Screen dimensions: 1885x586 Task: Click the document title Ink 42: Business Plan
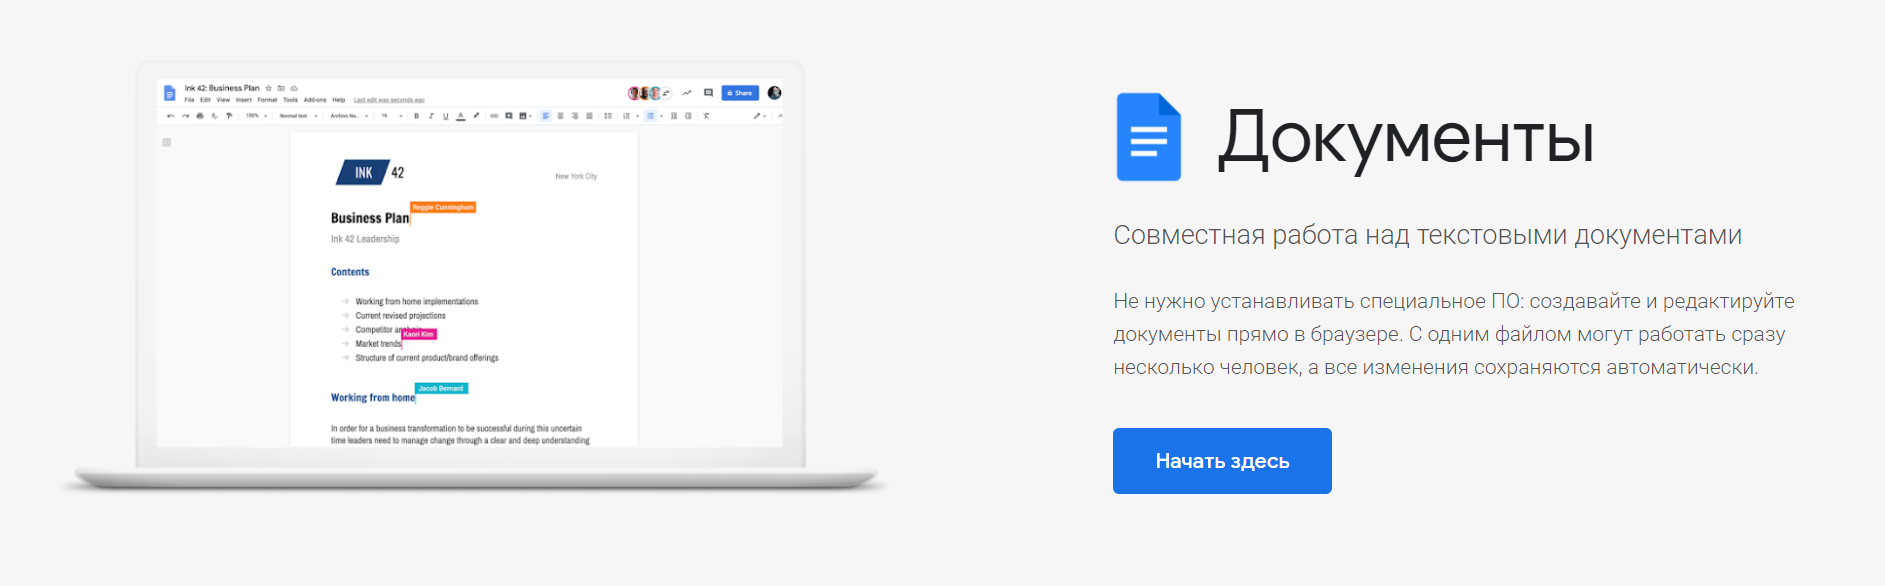click(x=222, y=88)
